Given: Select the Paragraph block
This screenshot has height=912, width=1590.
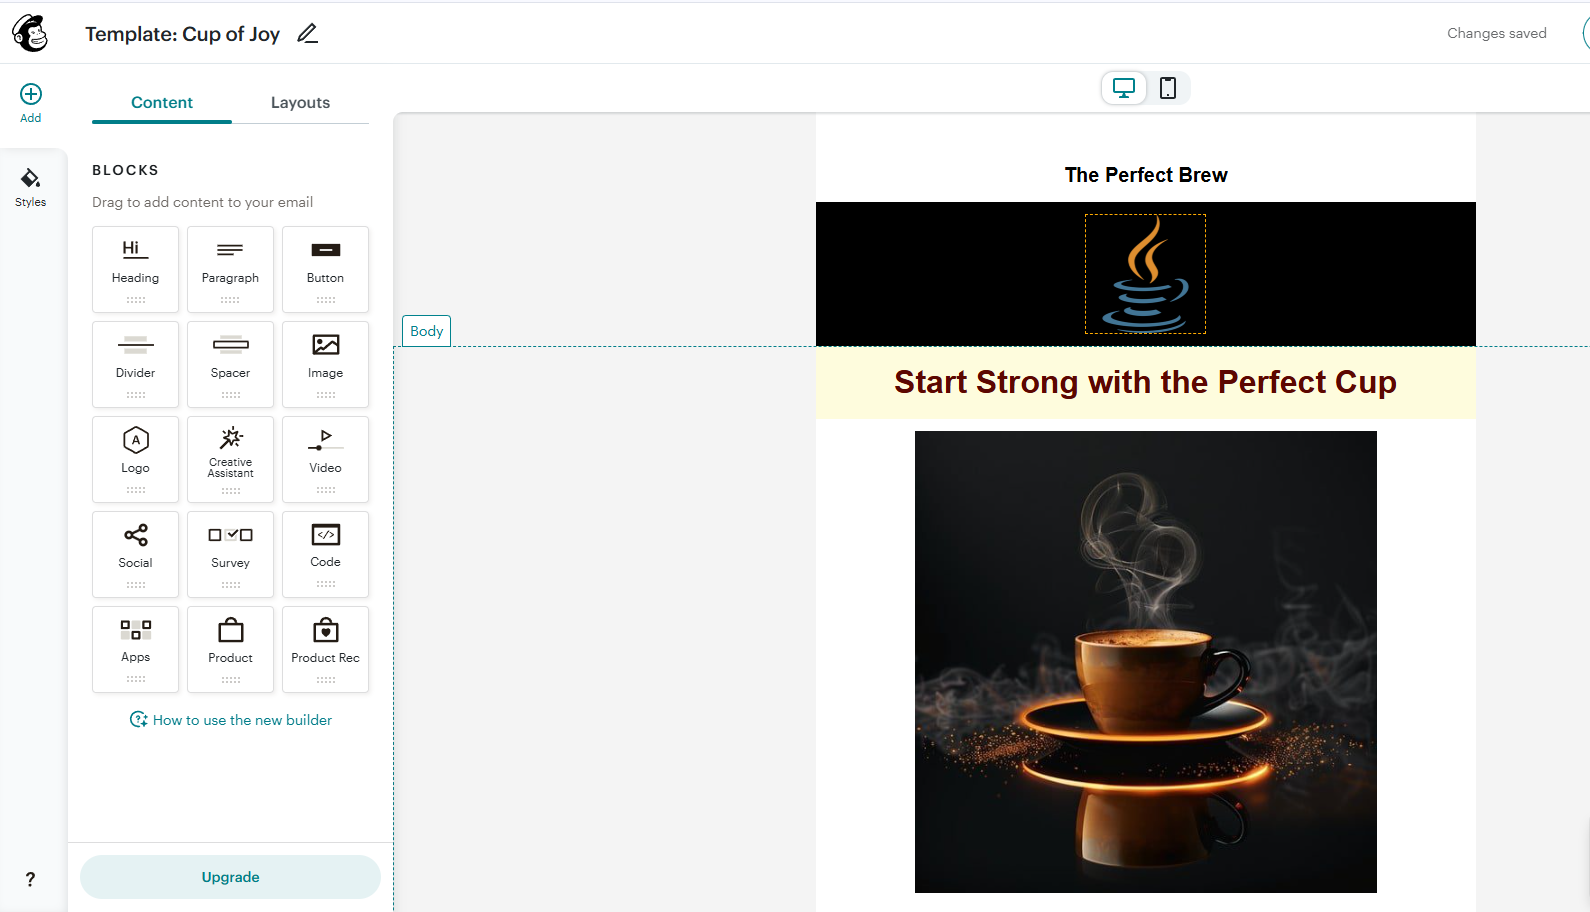Looking at the screenshot, I should point(230,269).
